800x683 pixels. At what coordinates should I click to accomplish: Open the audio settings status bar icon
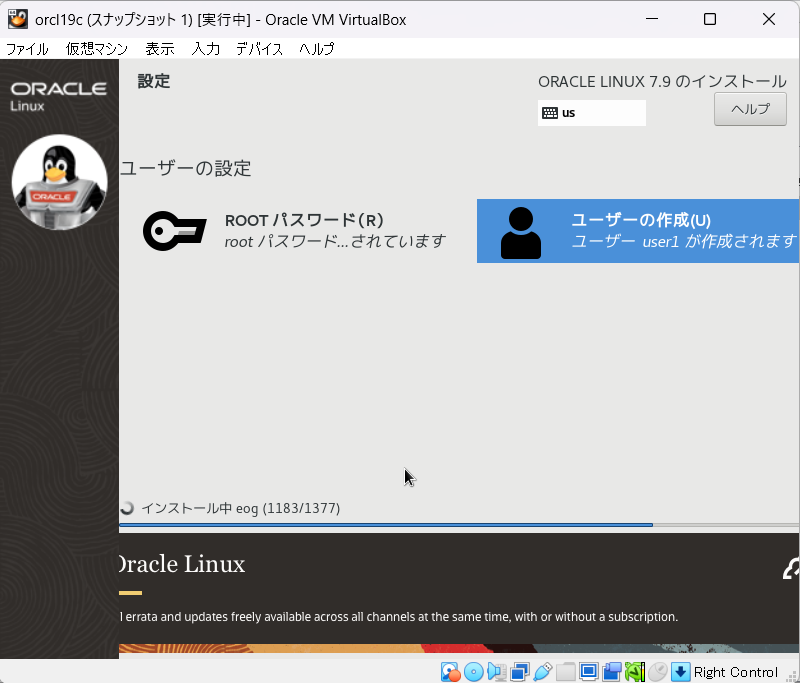[x=496, y=672]
